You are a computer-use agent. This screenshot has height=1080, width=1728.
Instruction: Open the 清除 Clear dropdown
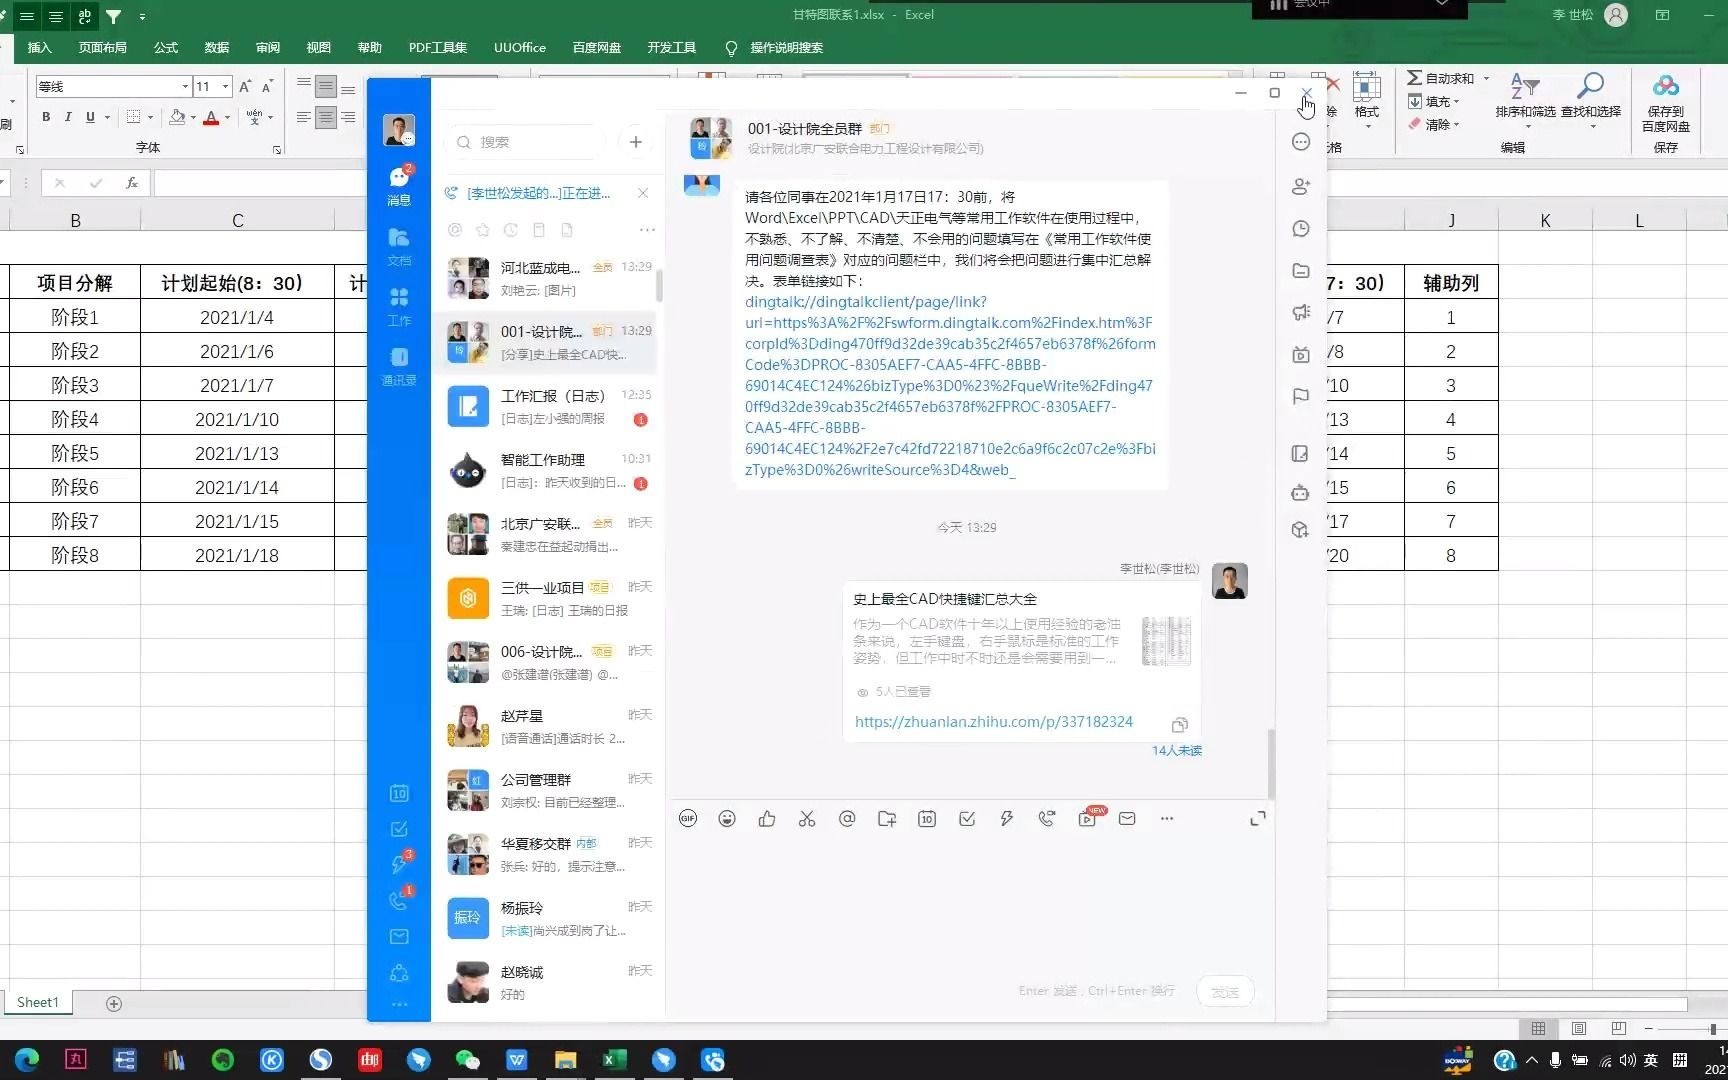click(x=1434, y=124)
